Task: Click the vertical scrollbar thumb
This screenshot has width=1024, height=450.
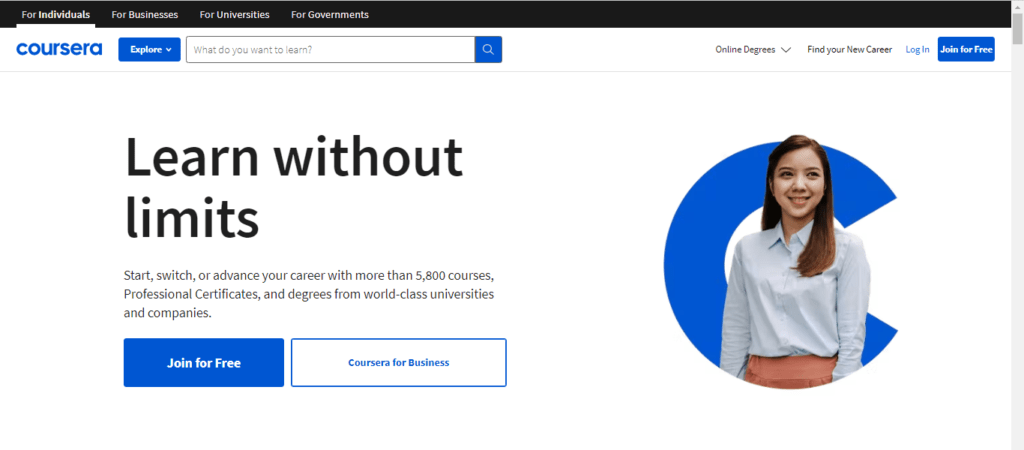Action: (1017, 27)
